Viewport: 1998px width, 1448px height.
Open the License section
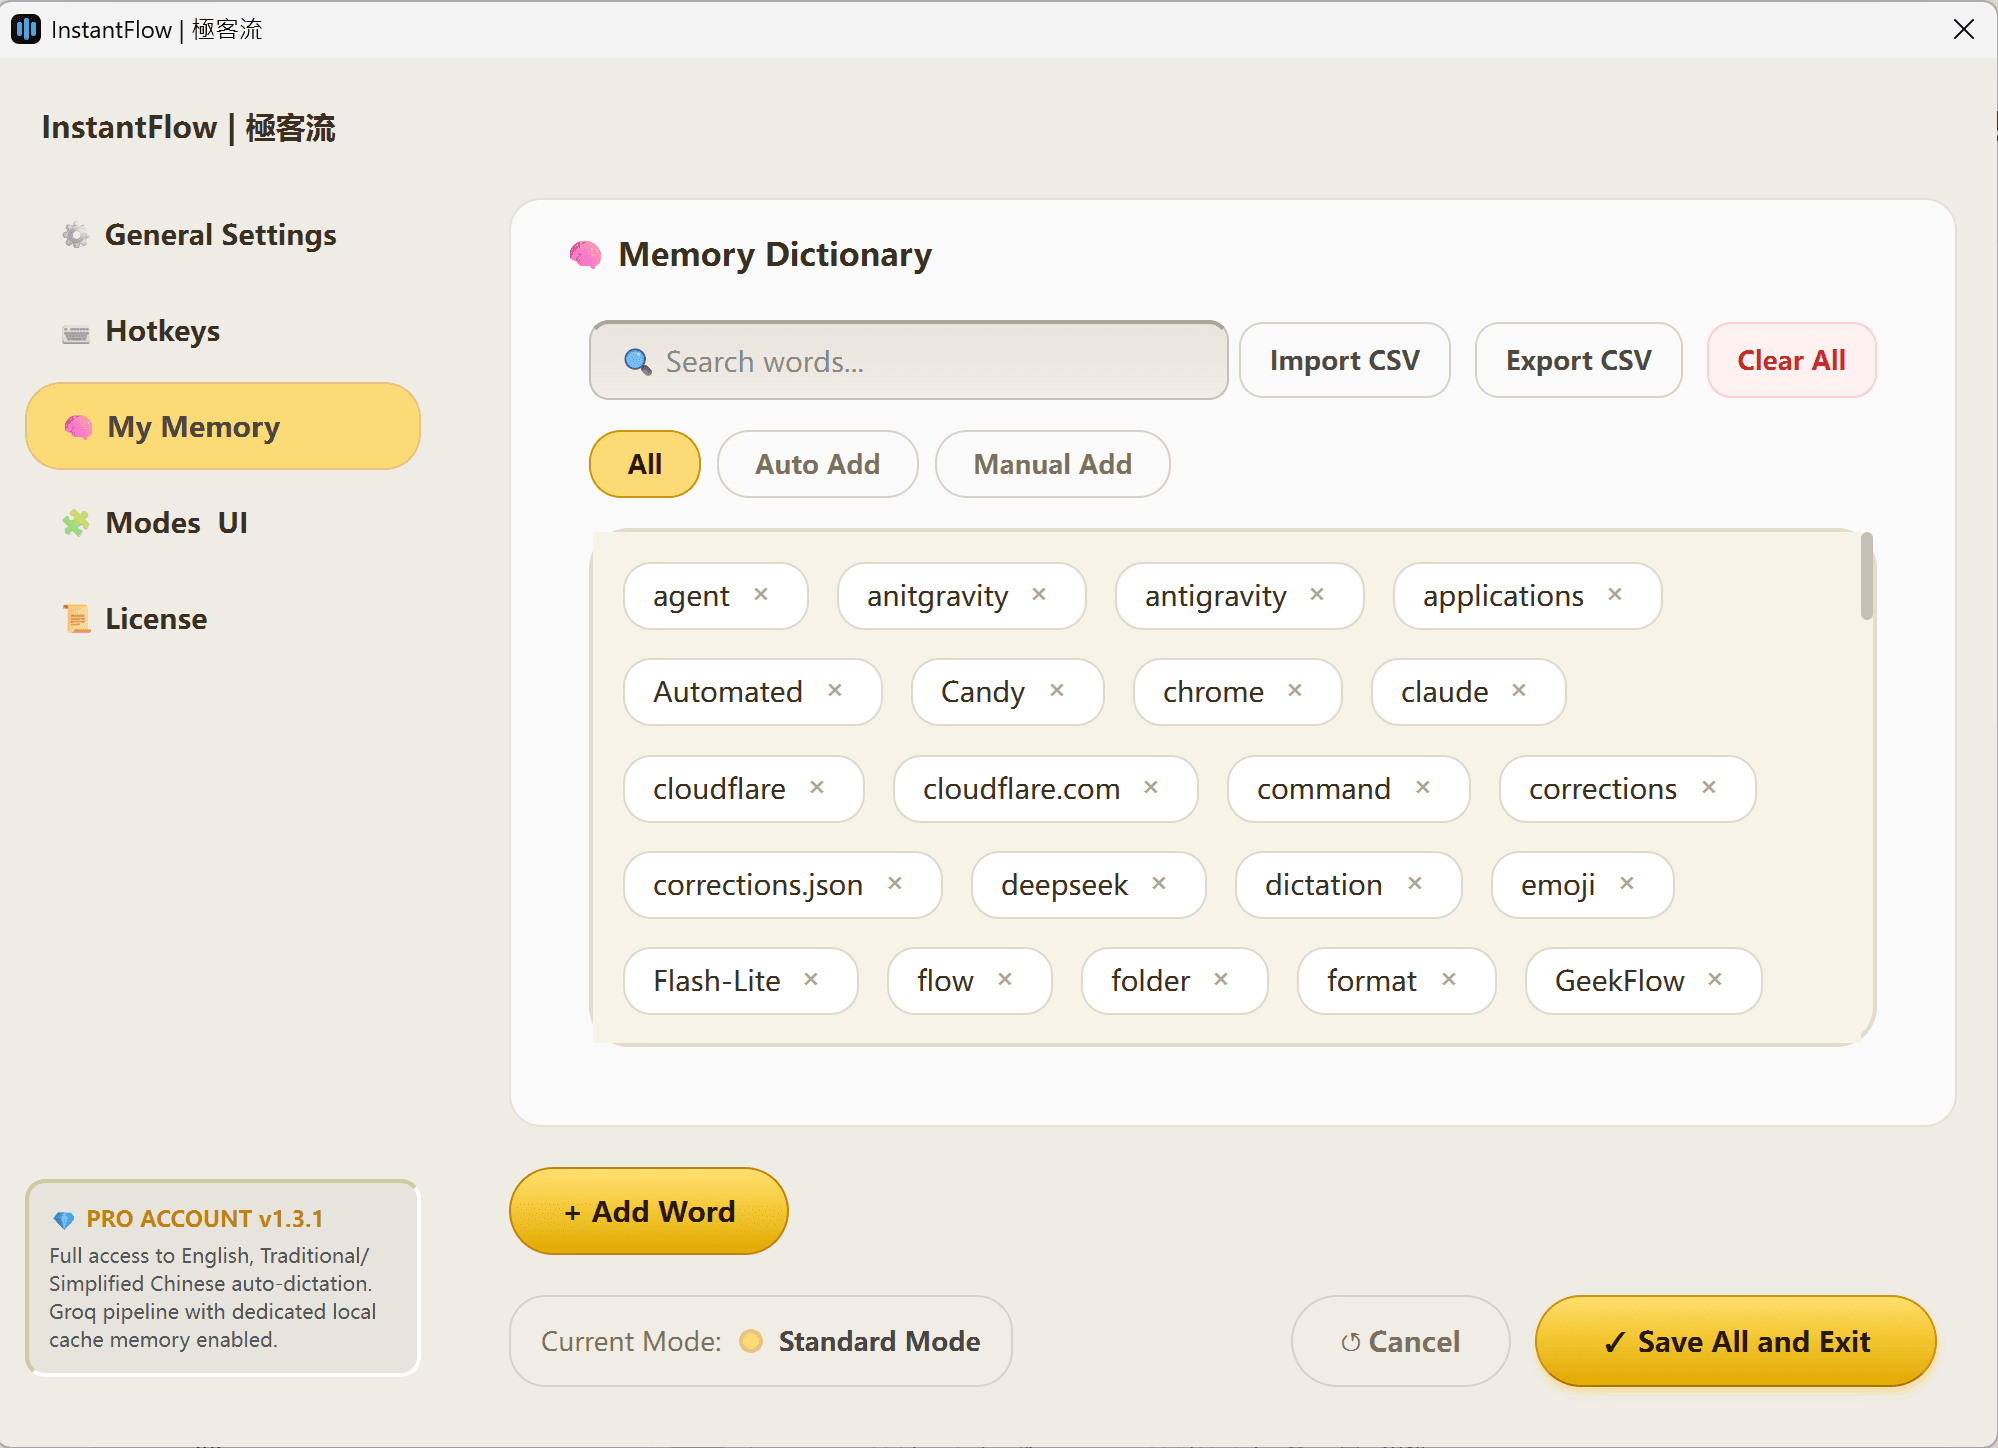click(222, 619)
